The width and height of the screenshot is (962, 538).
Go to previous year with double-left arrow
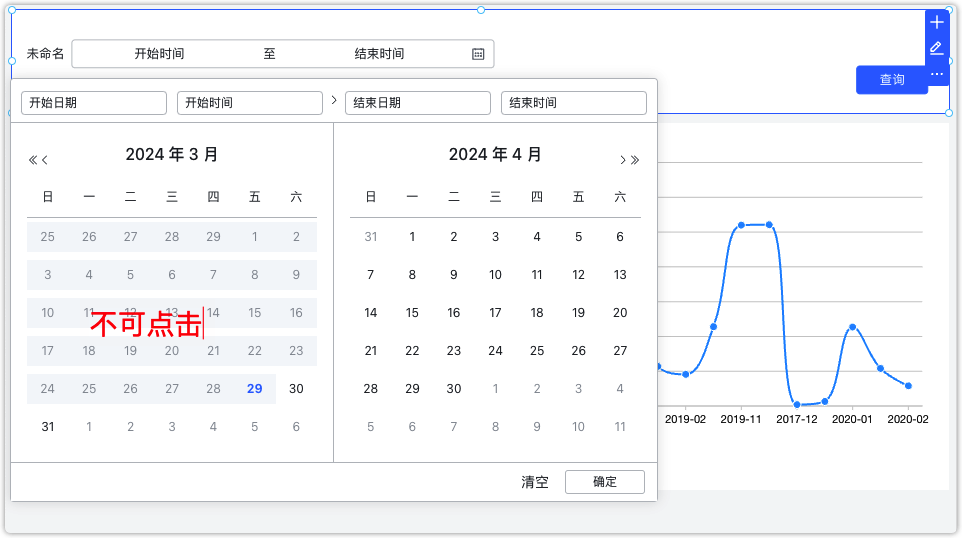pyautogui.click(x=33, y=160)
